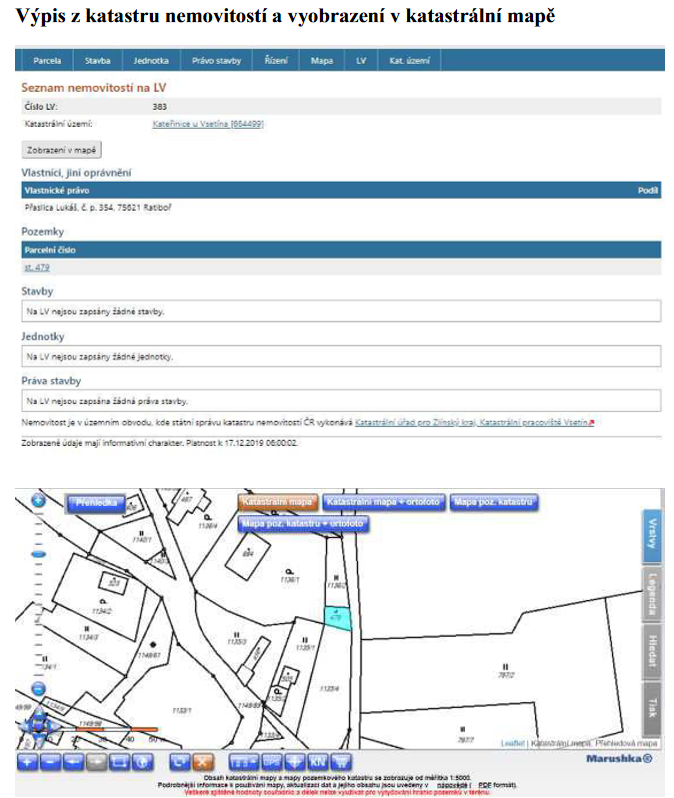The width and height of the screenshot is (674, 798).
Task: Pan the map down with compass arrow
Action: coord(39,739)
